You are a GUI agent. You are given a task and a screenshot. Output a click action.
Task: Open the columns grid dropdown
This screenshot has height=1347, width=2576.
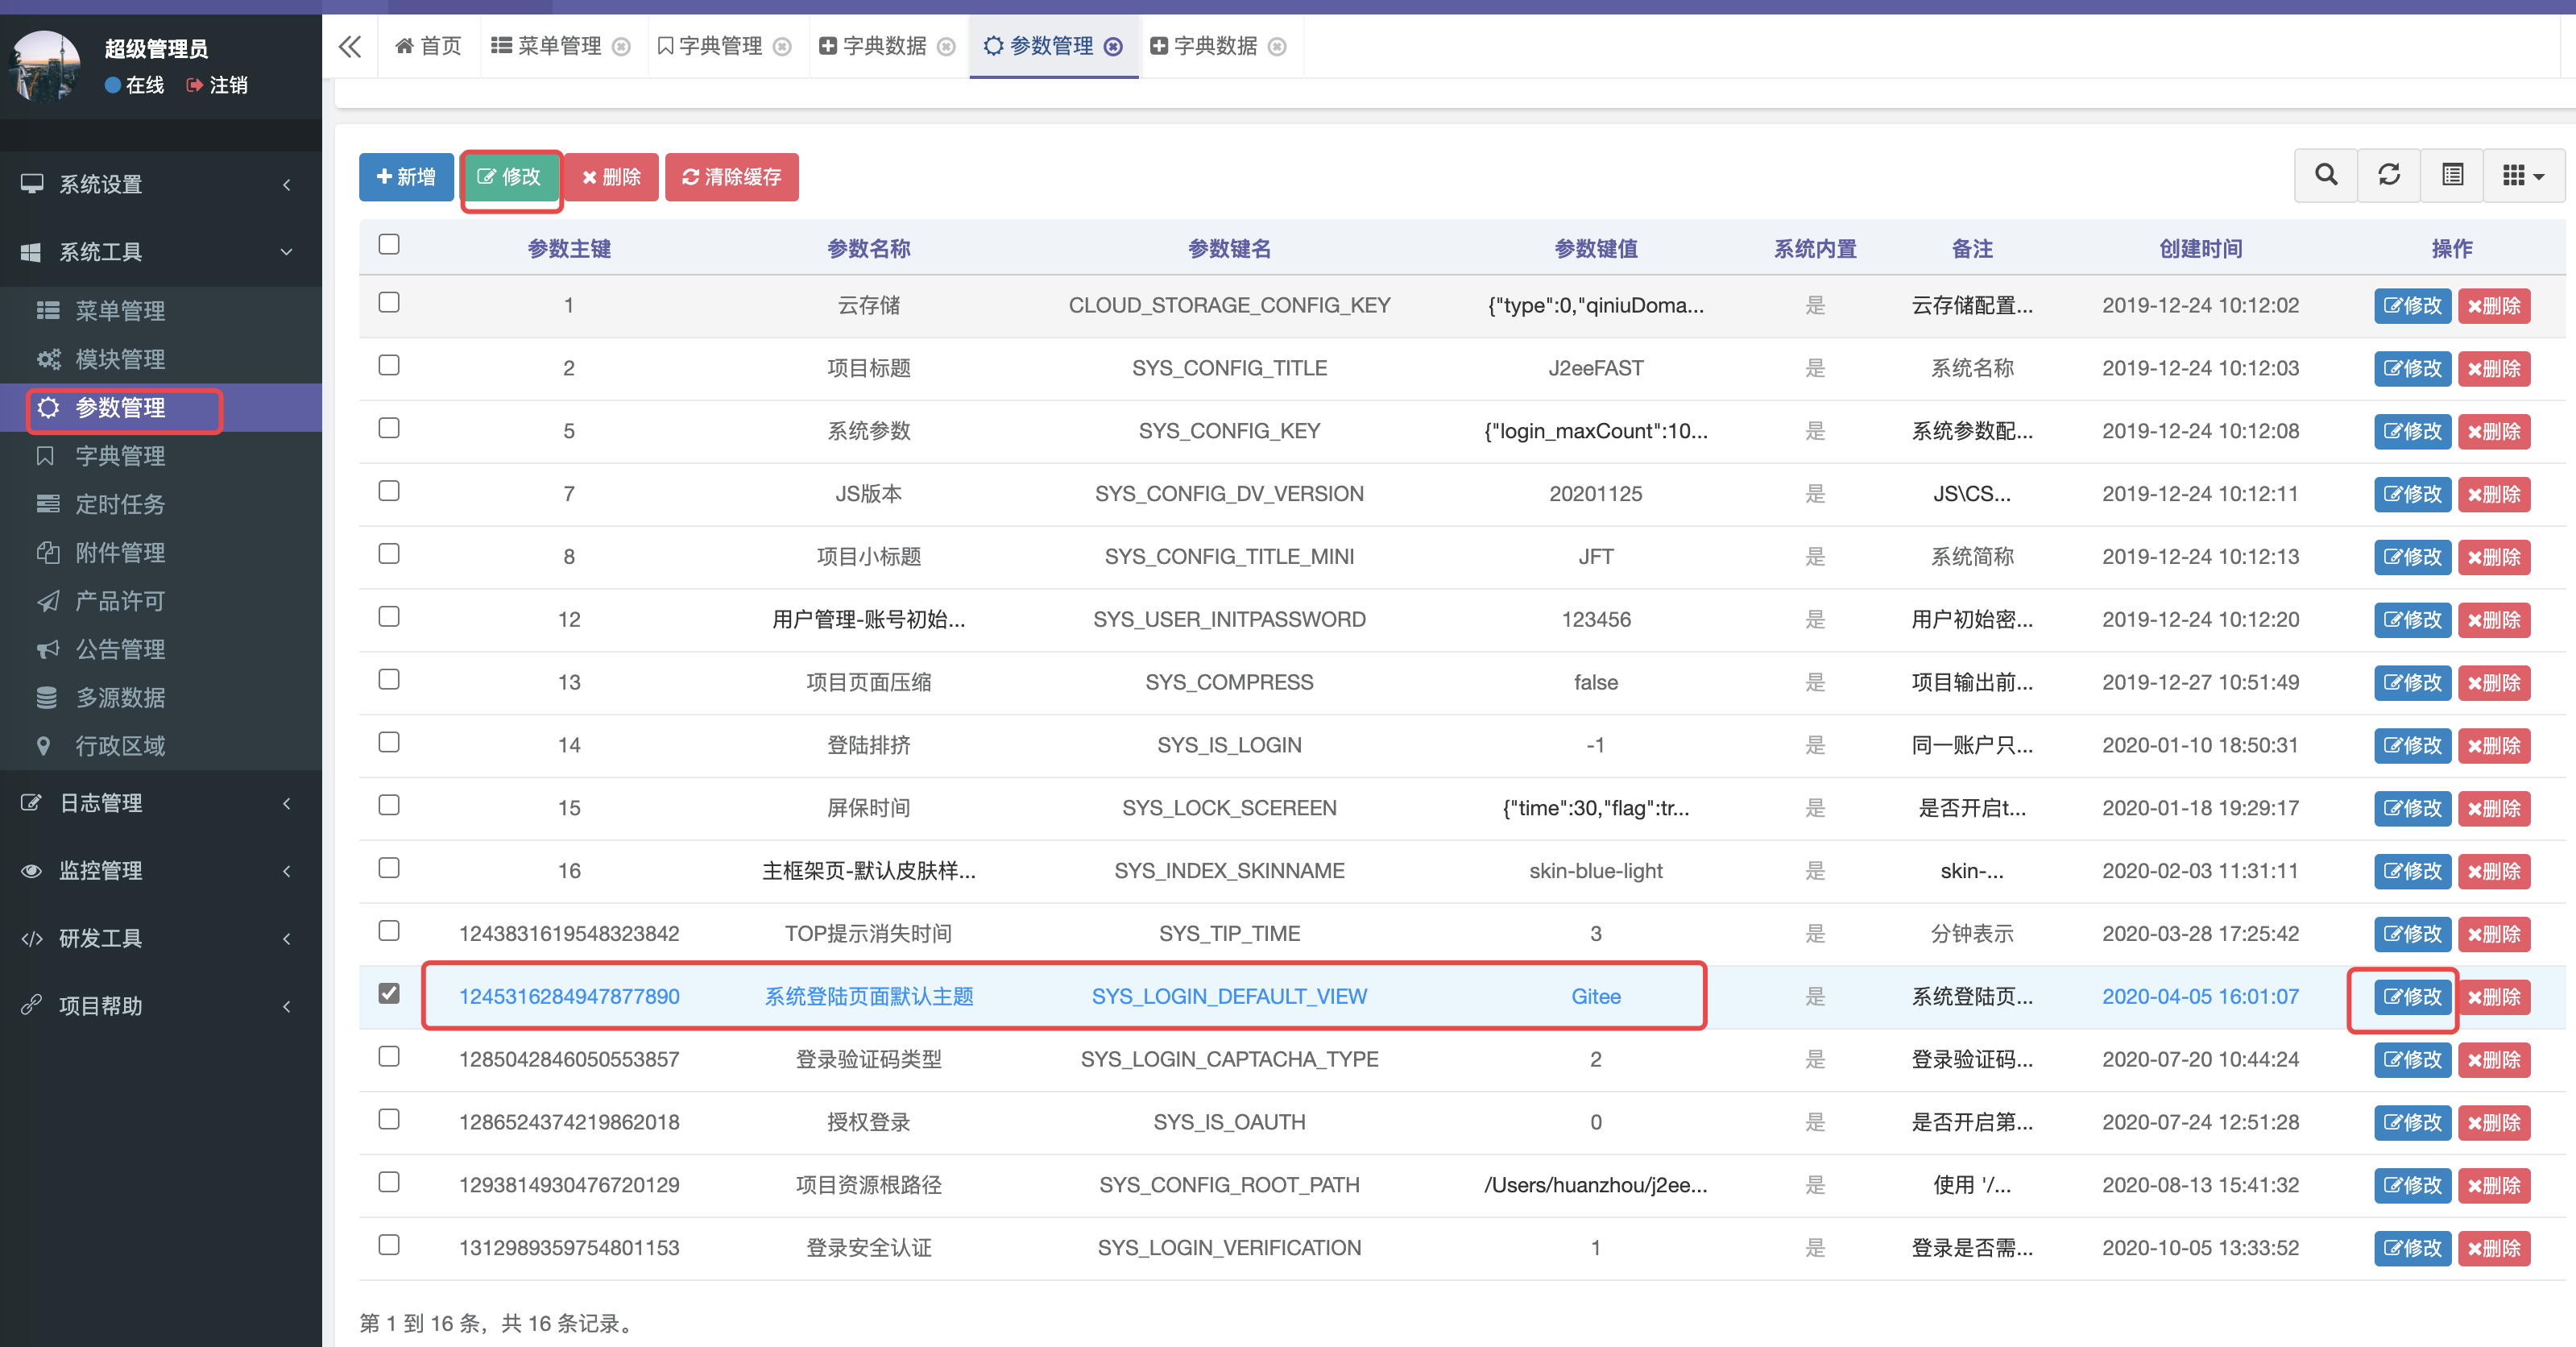point(2523,176)
